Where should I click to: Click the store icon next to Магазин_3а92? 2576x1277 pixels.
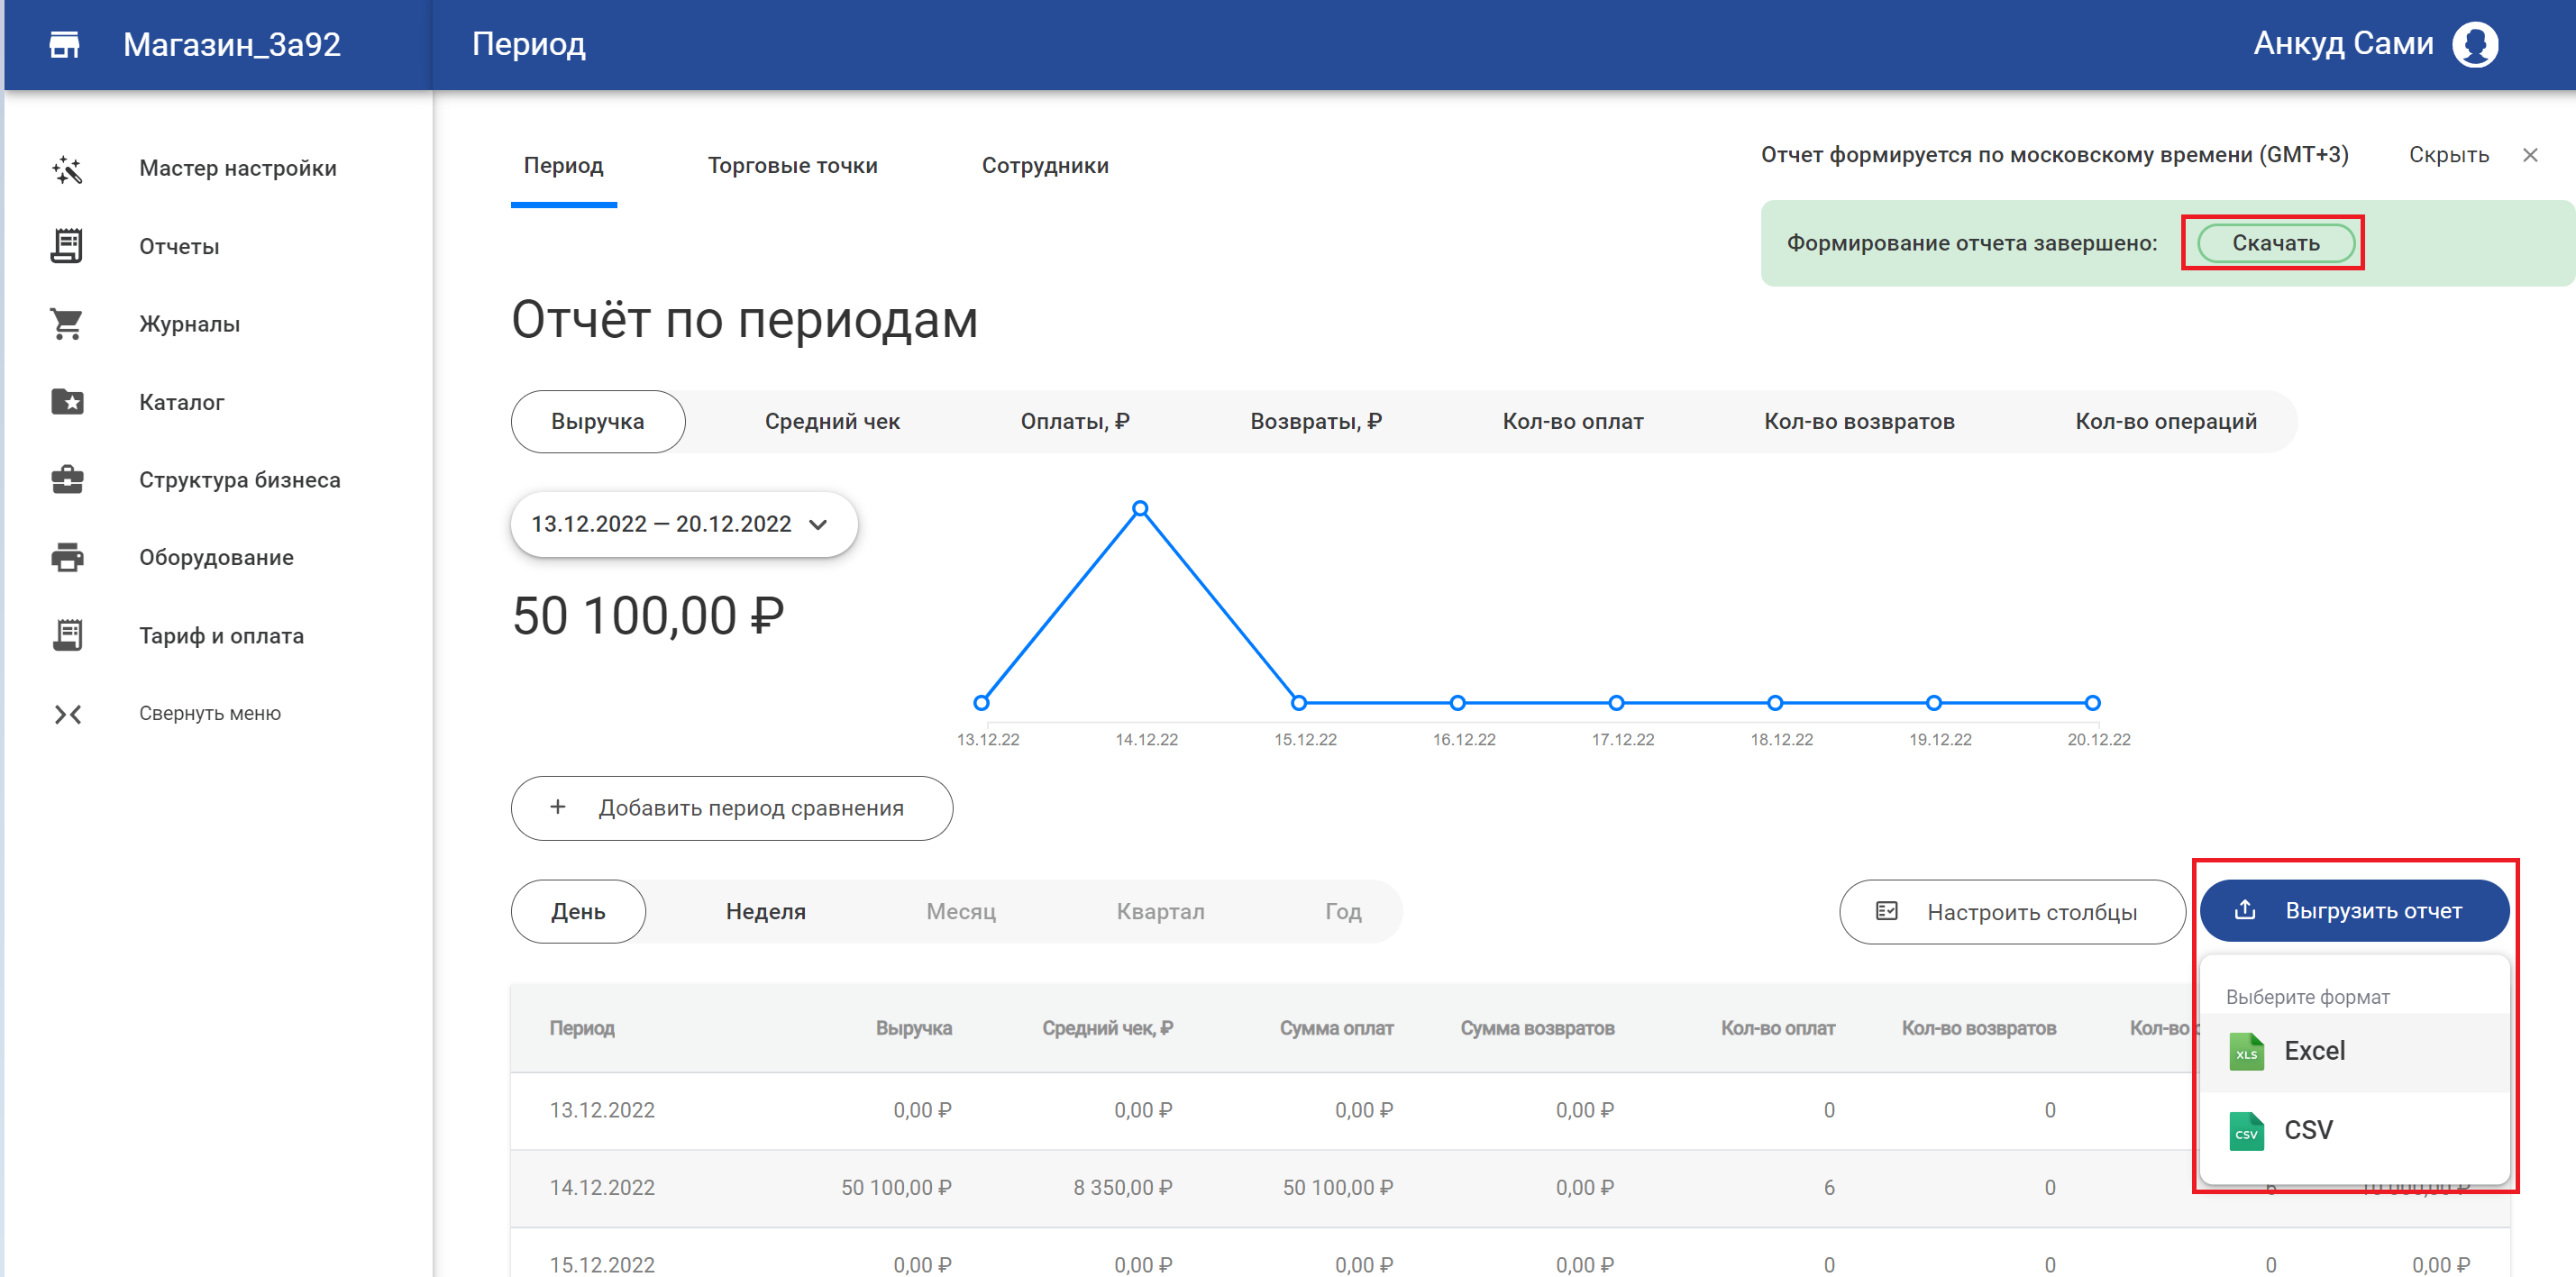pos(64,45)
